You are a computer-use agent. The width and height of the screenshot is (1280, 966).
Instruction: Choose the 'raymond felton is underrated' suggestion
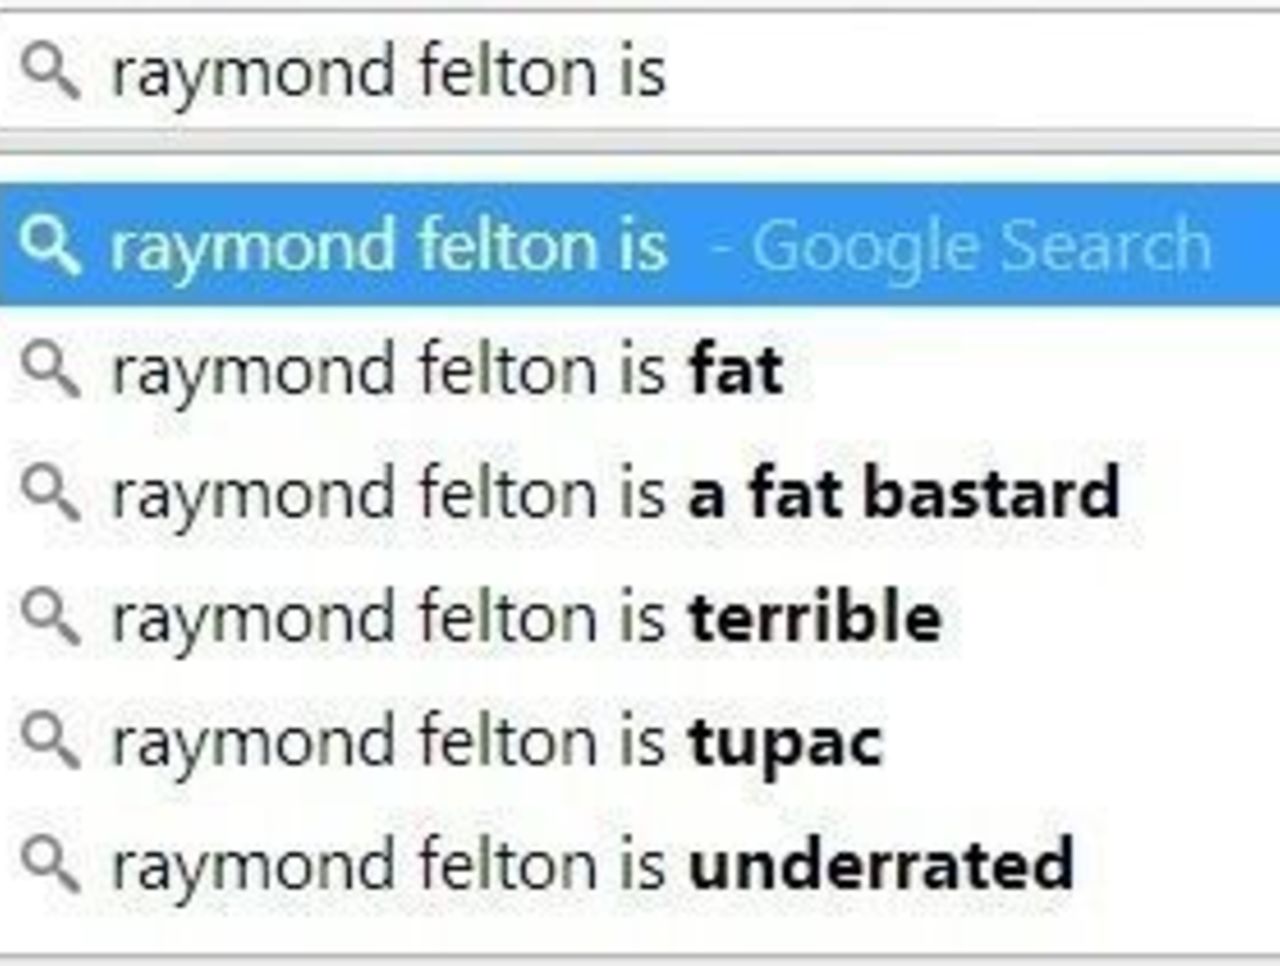592,865
